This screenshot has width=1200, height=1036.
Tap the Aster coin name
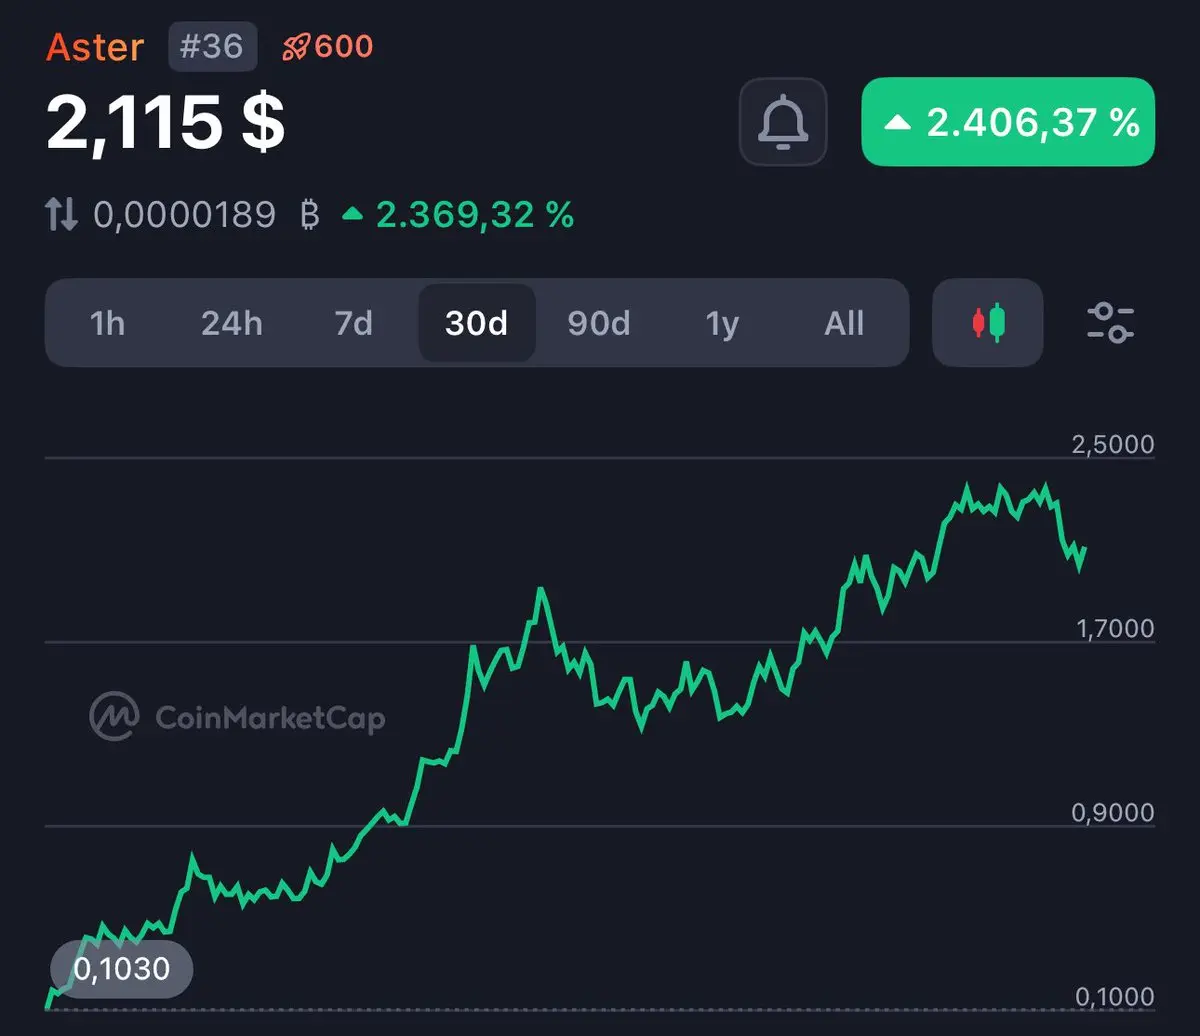[95, 47]
